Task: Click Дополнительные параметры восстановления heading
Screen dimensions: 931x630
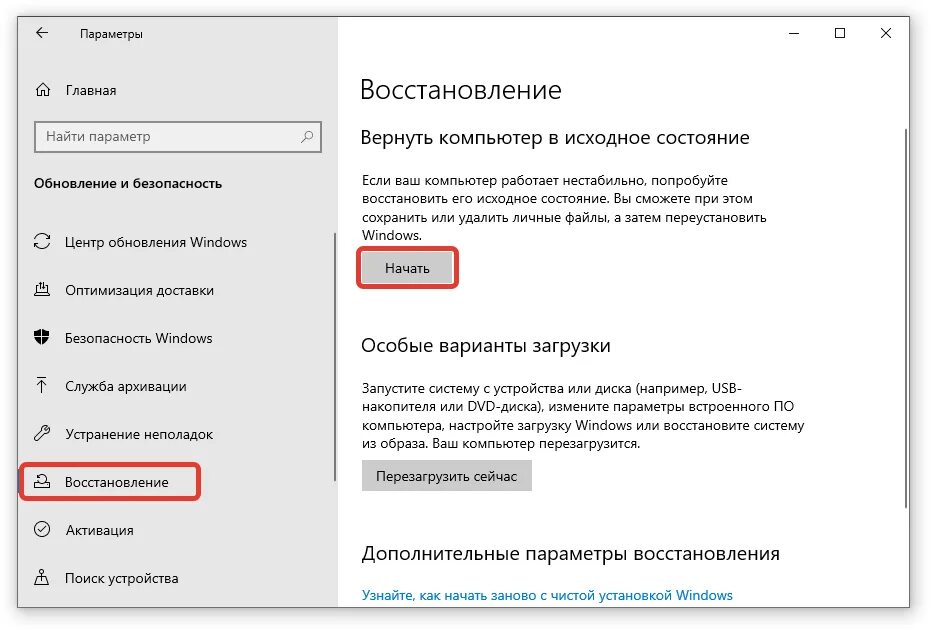Action: tap(571, 553)
